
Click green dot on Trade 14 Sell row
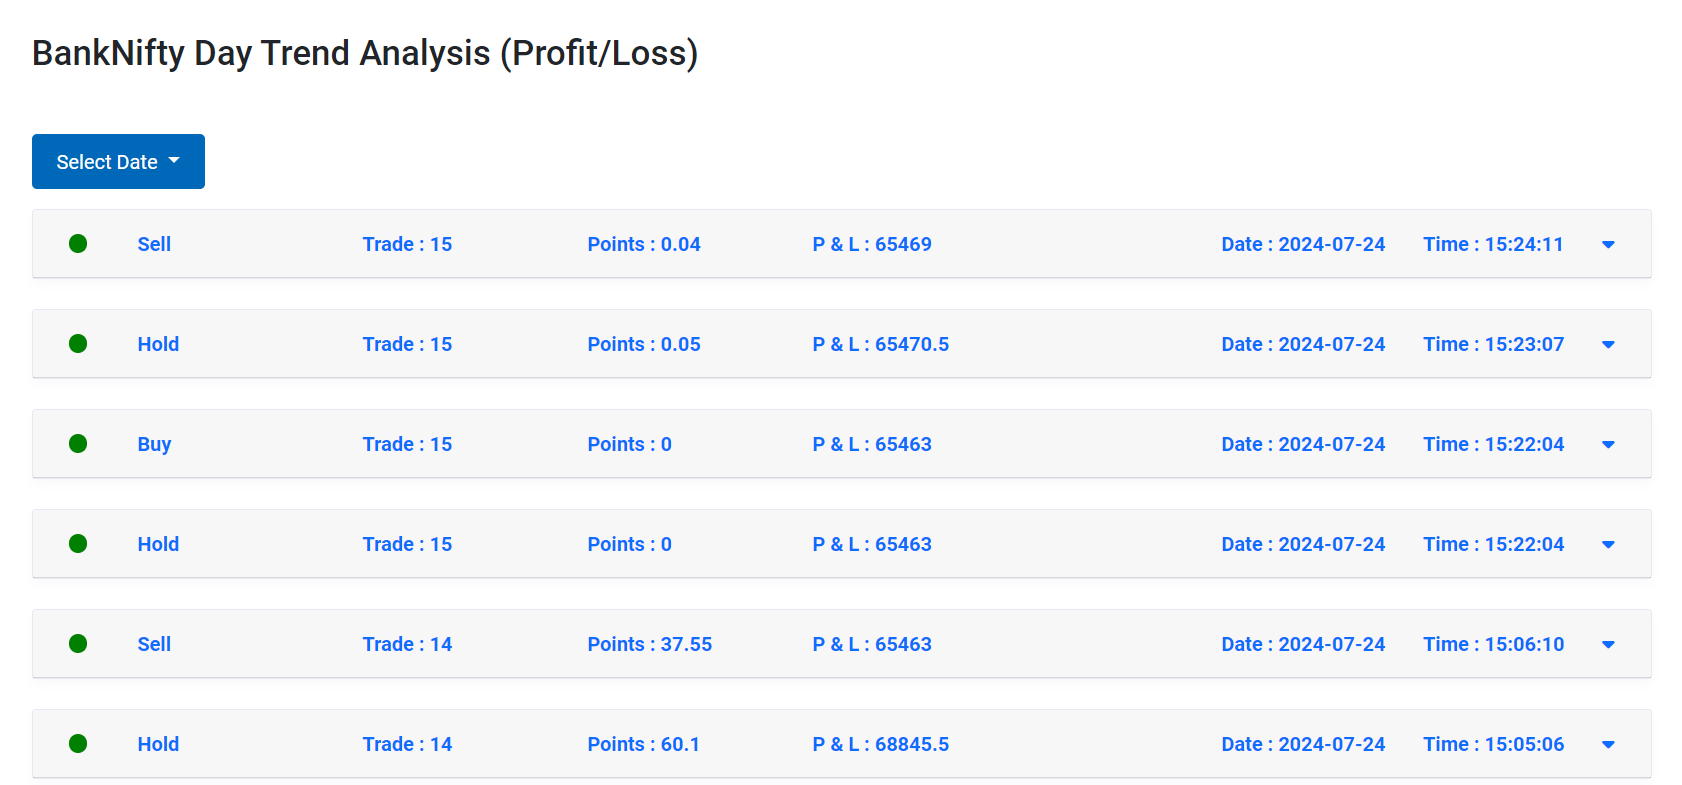(78, 643)
